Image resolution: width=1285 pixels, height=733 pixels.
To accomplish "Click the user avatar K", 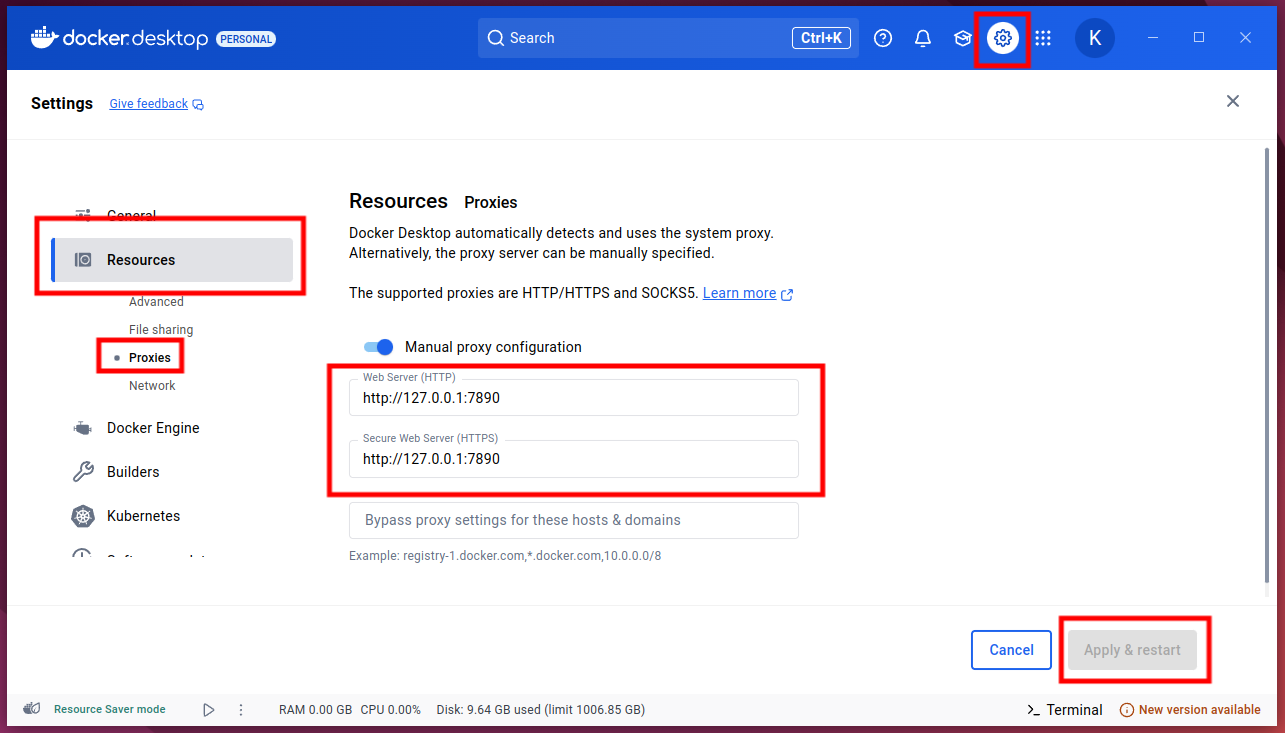I will 1095,38.
